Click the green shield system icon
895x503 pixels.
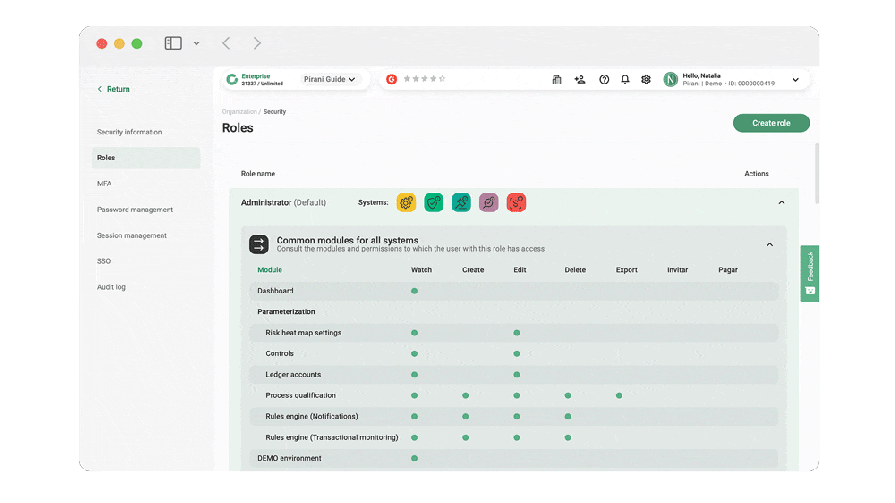coord(434,203)
